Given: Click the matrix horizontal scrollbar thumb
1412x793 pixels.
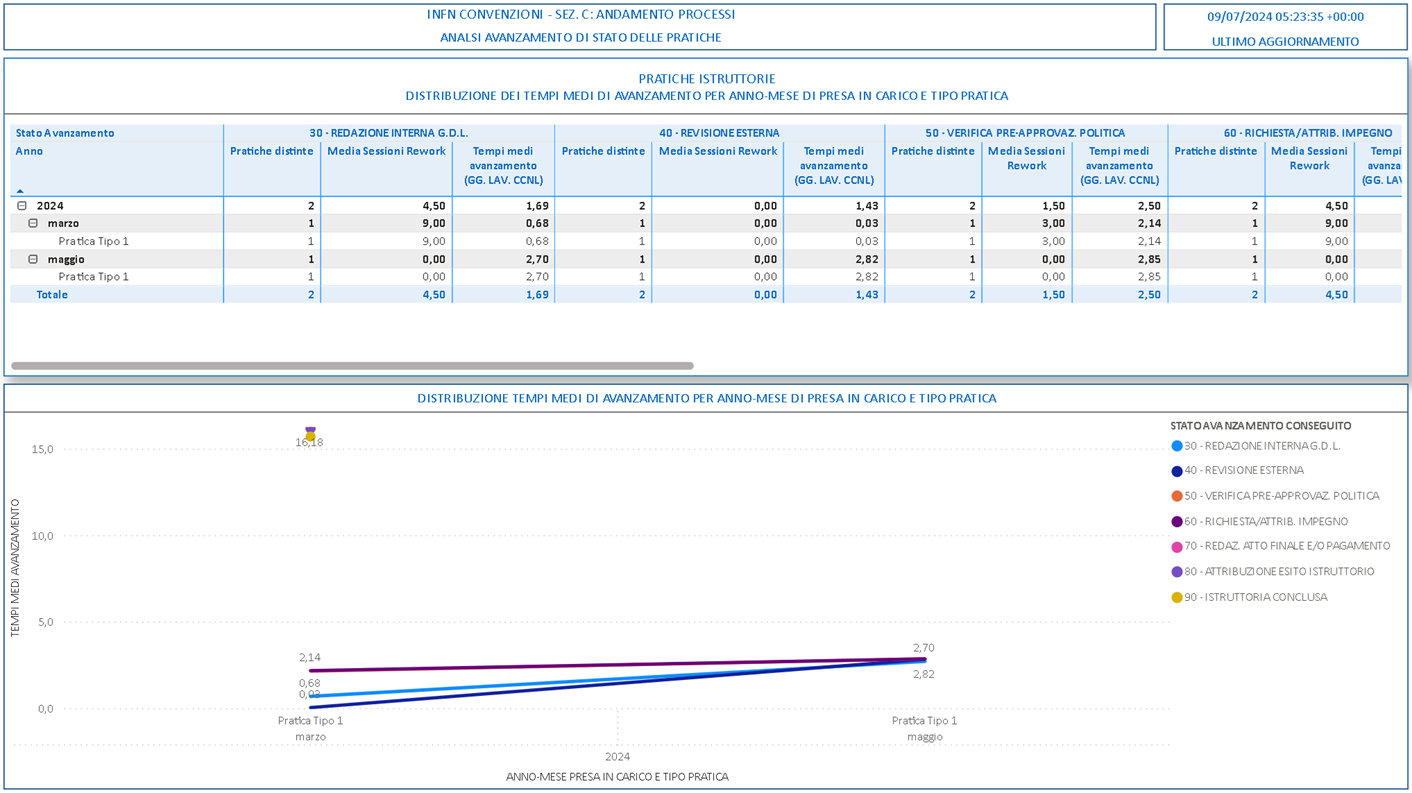Looking at the screenshot, I should 352,366.
